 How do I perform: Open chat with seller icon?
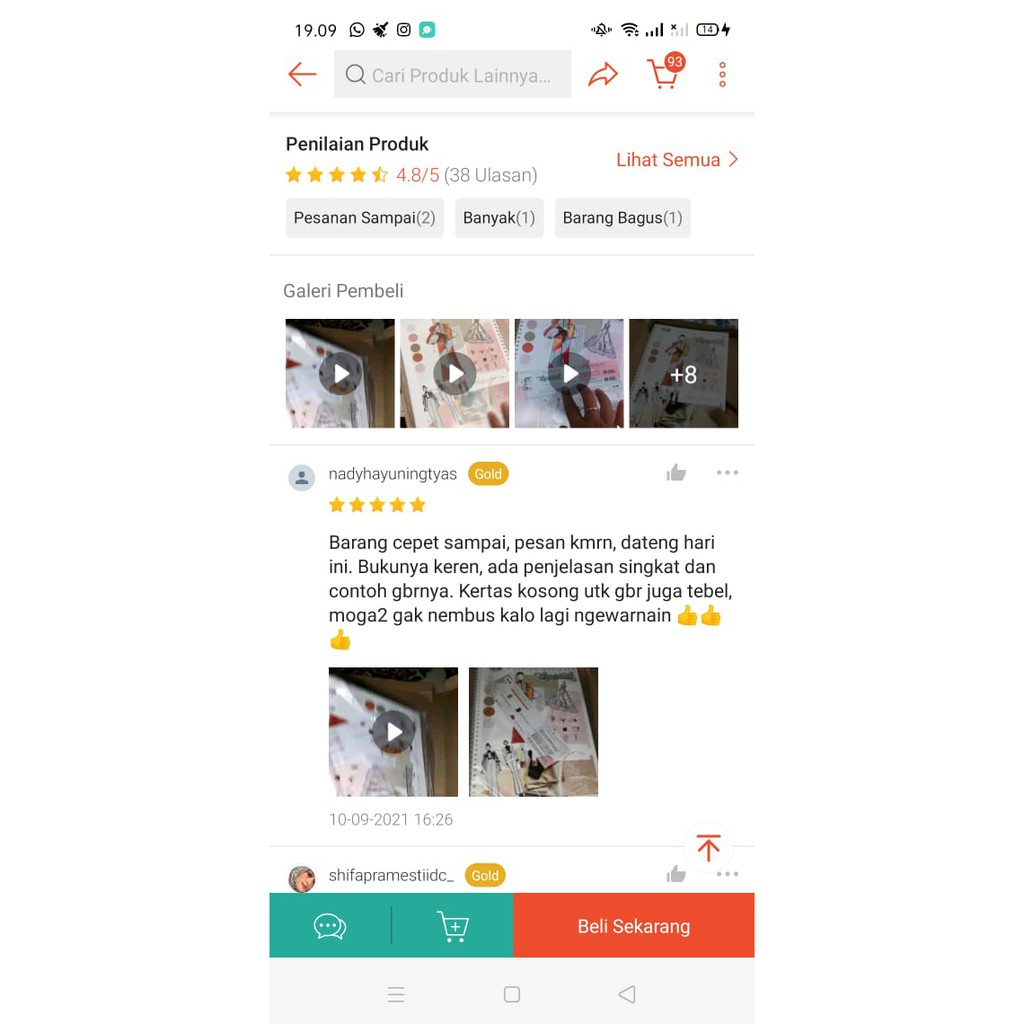pyautogui.click(x=330, y=925)
